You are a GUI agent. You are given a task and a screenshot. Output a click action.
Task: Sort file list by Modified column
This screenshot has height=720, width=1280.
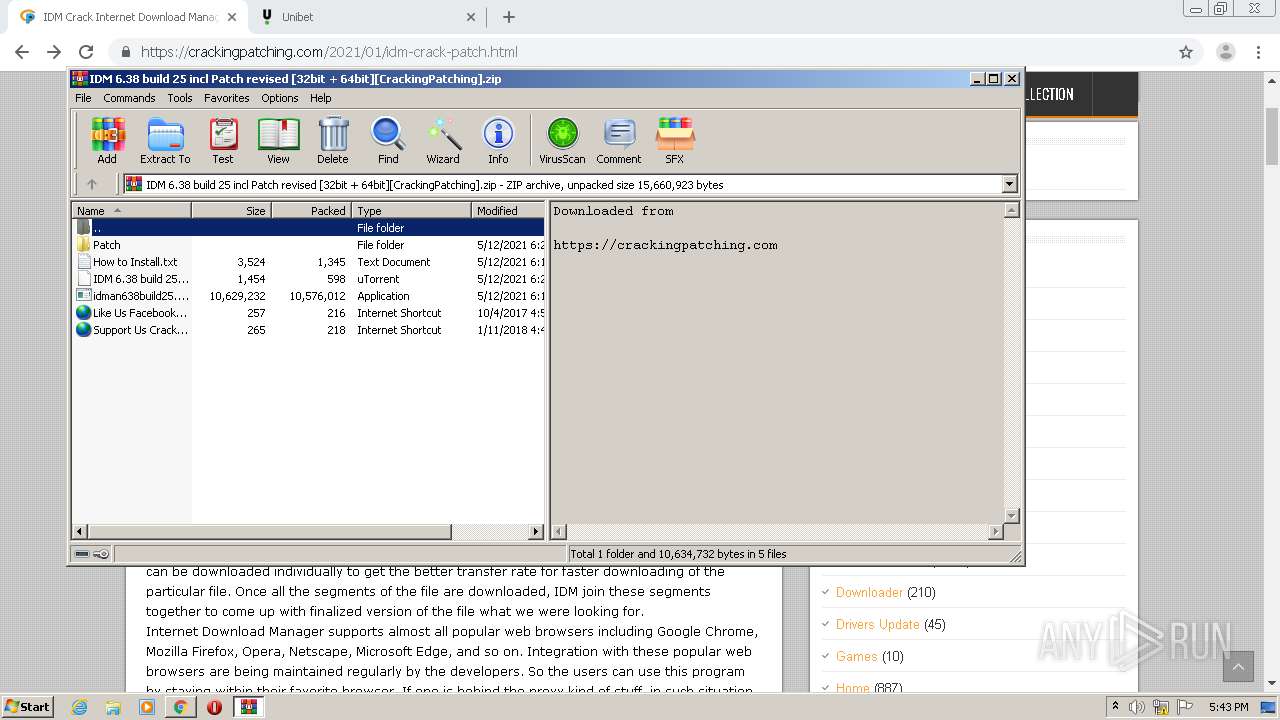tap(508, 211)
